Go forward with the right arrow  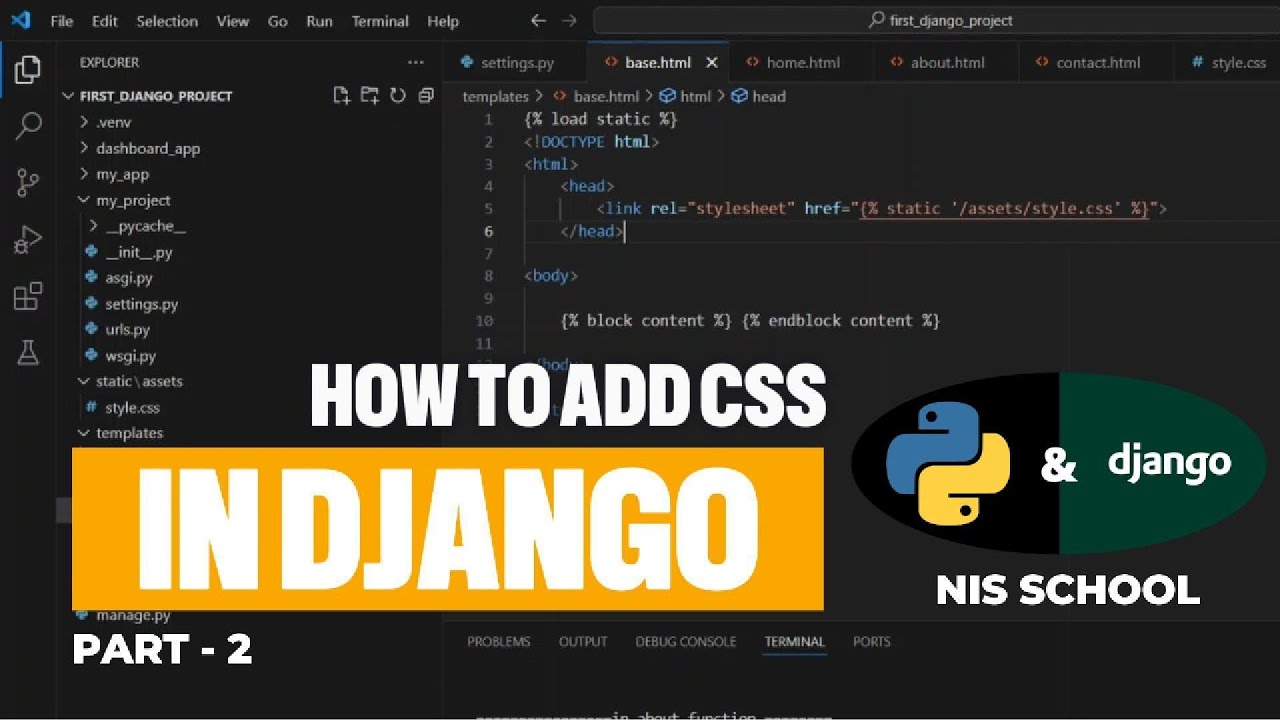tap(569, 20)
